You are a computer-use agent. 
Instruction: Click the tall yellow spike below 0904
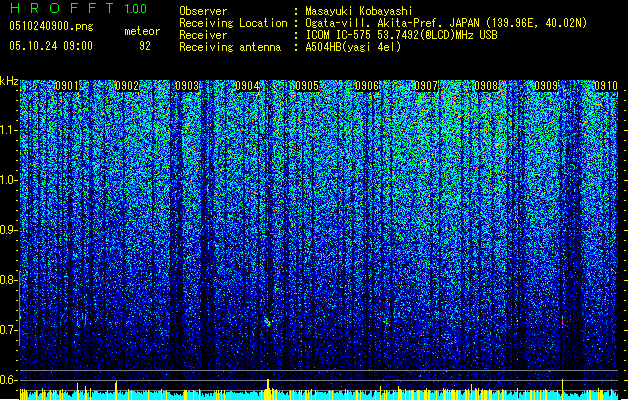point(268,388)
